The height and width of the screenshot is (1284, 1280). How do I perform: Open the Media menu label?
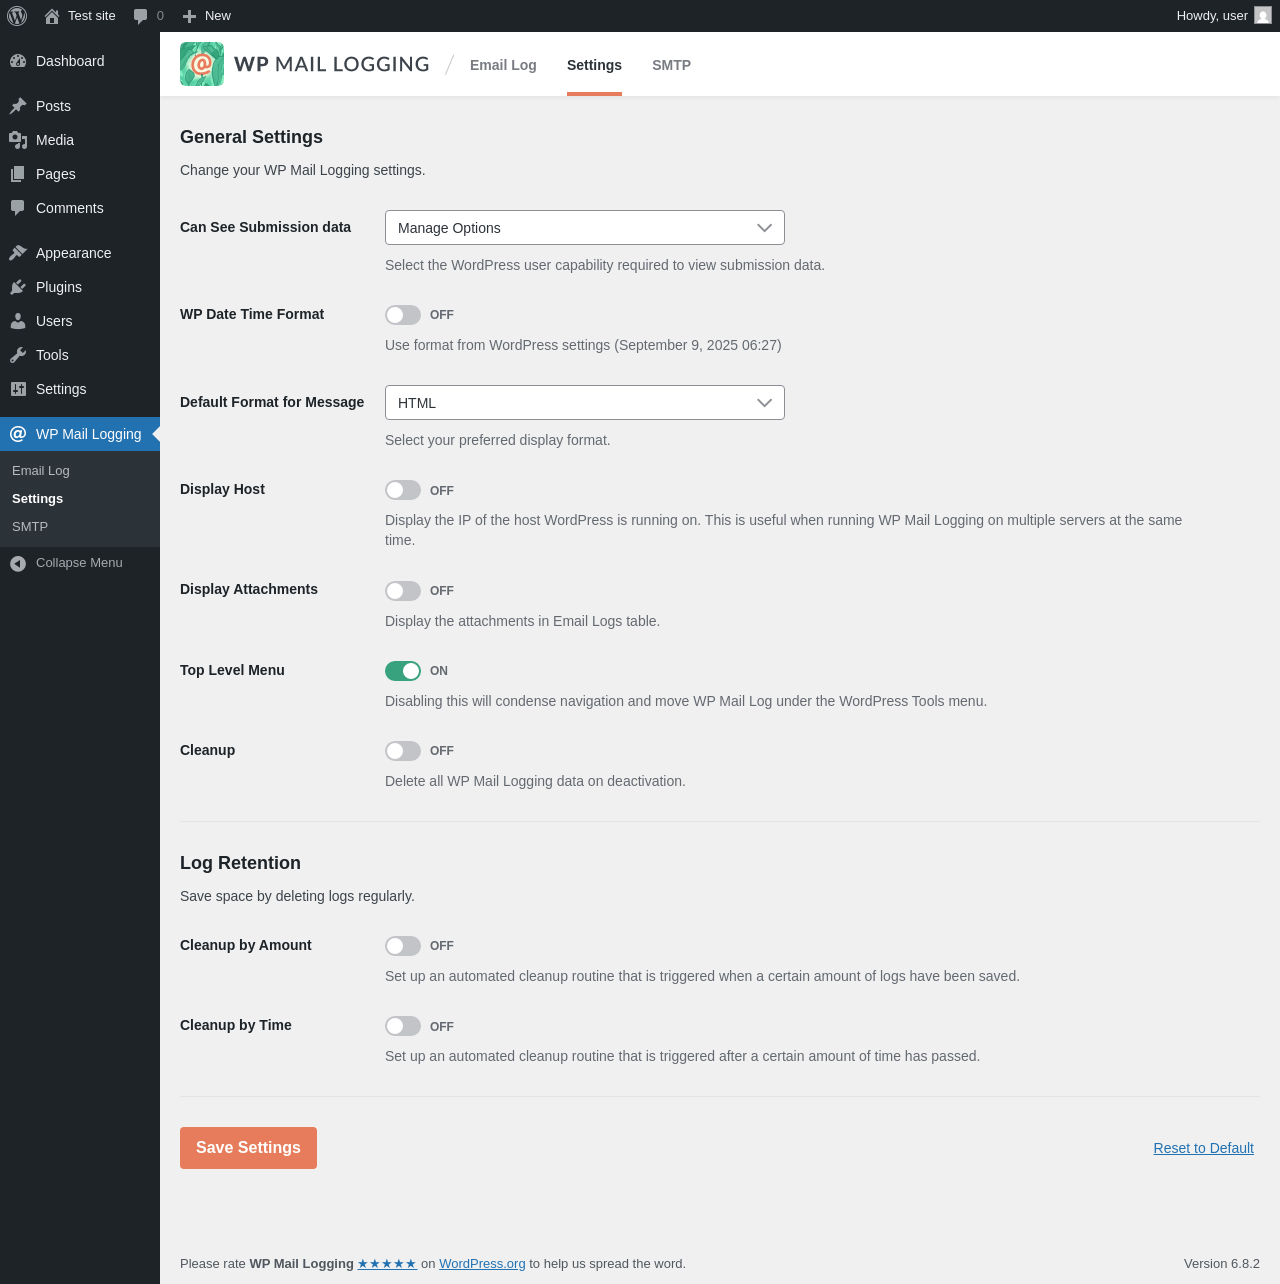55,140
